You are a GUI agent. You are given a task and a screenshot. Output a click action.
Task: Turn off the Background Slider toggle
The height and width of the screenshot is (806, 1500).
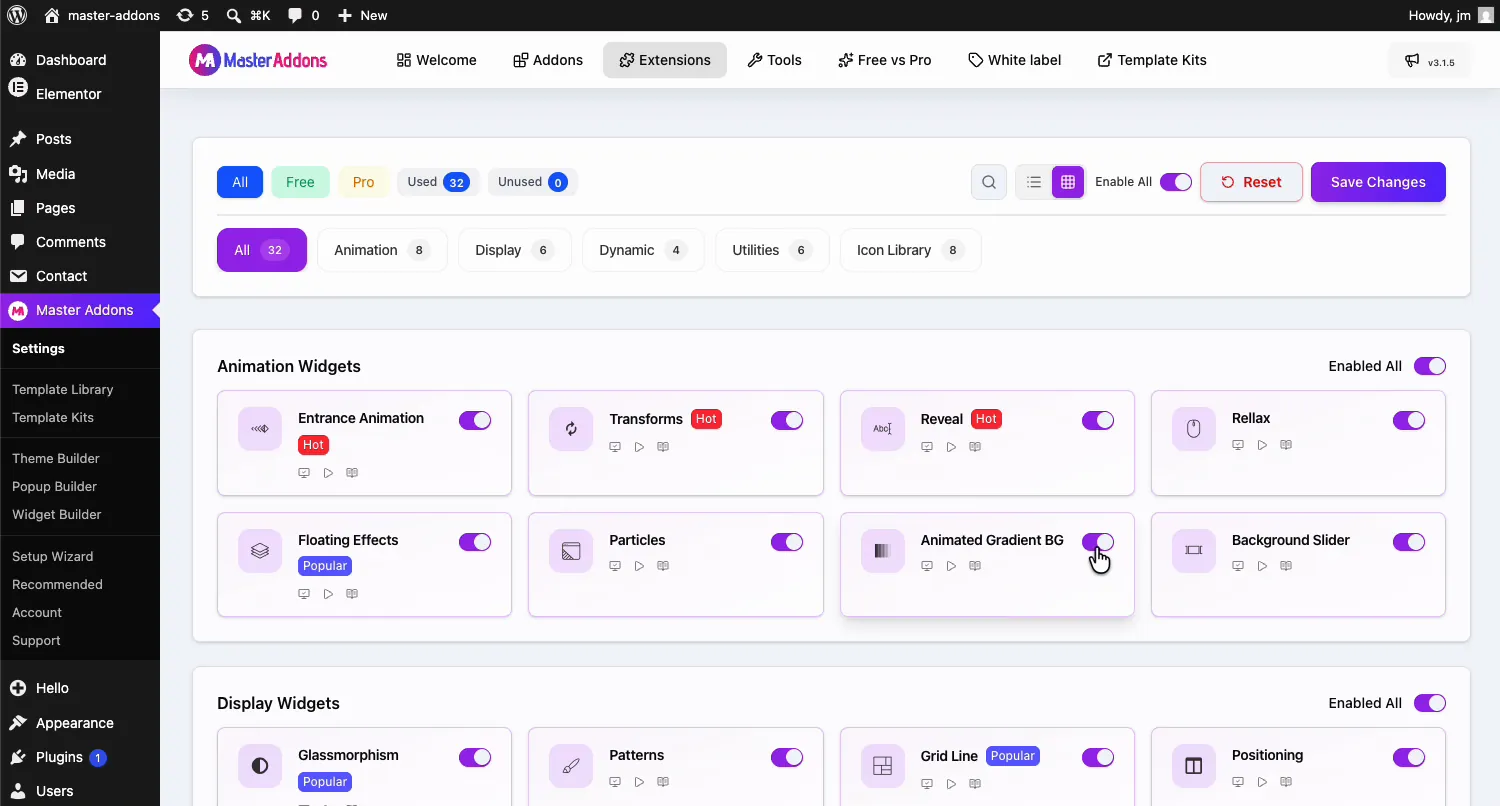pyautogui.click(x=1409, y=542)
